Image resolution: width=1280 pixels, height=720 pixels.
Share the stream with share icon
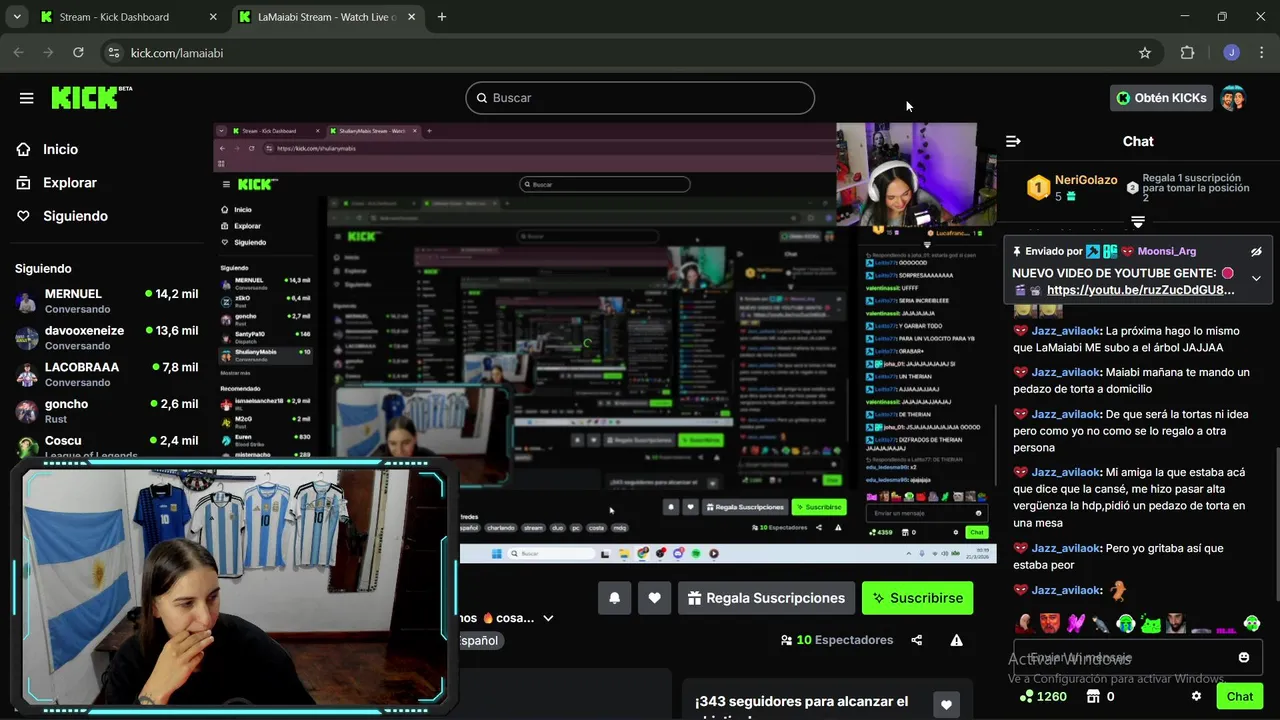[x=917, y=640]
